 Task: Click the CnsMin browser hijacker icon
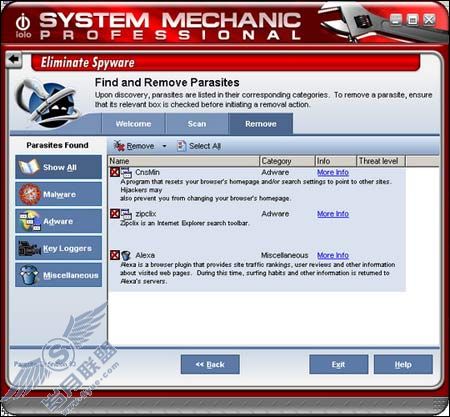(126, 173)
